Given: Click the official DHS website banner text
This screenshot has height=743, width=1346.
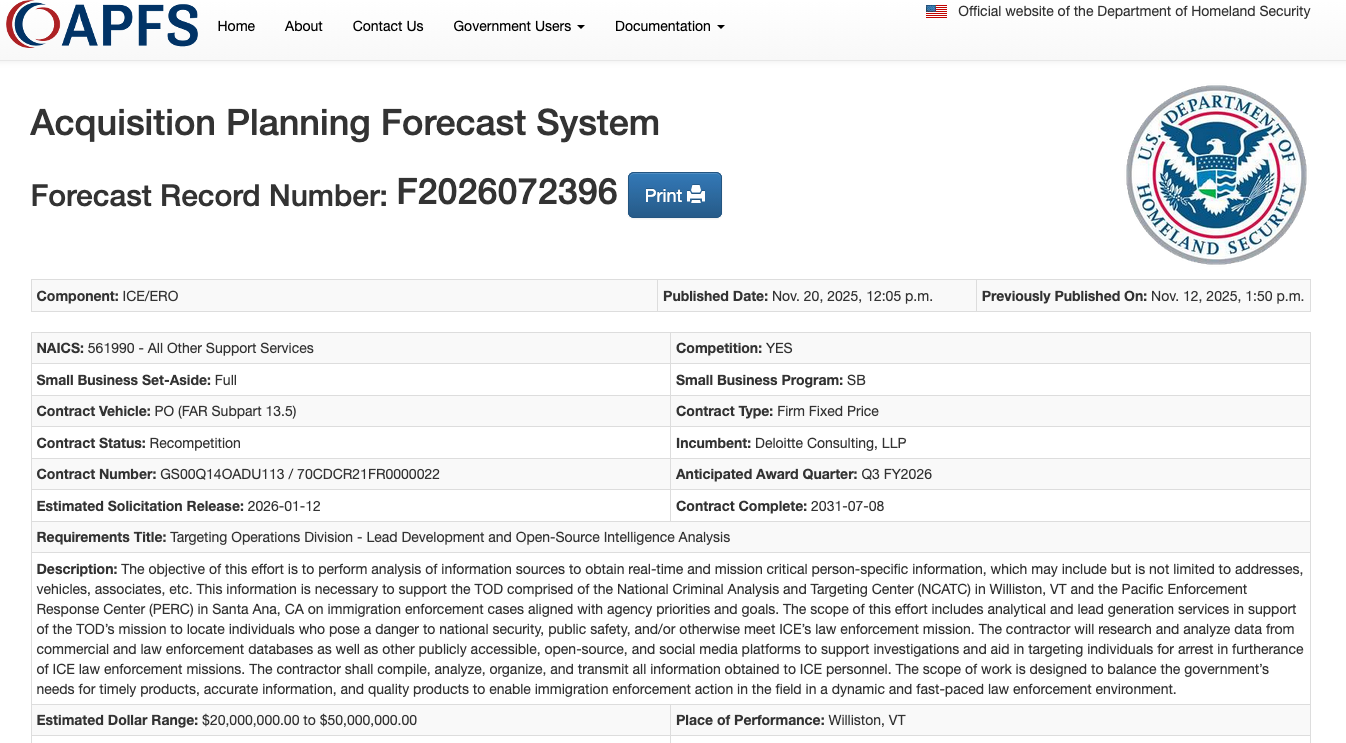Looking at the screenshot, I should 1133,11.
